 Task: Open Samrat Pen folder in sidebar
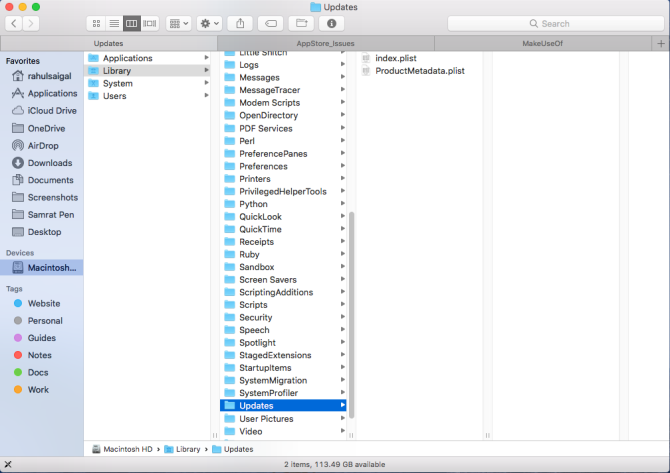point(43,214)
